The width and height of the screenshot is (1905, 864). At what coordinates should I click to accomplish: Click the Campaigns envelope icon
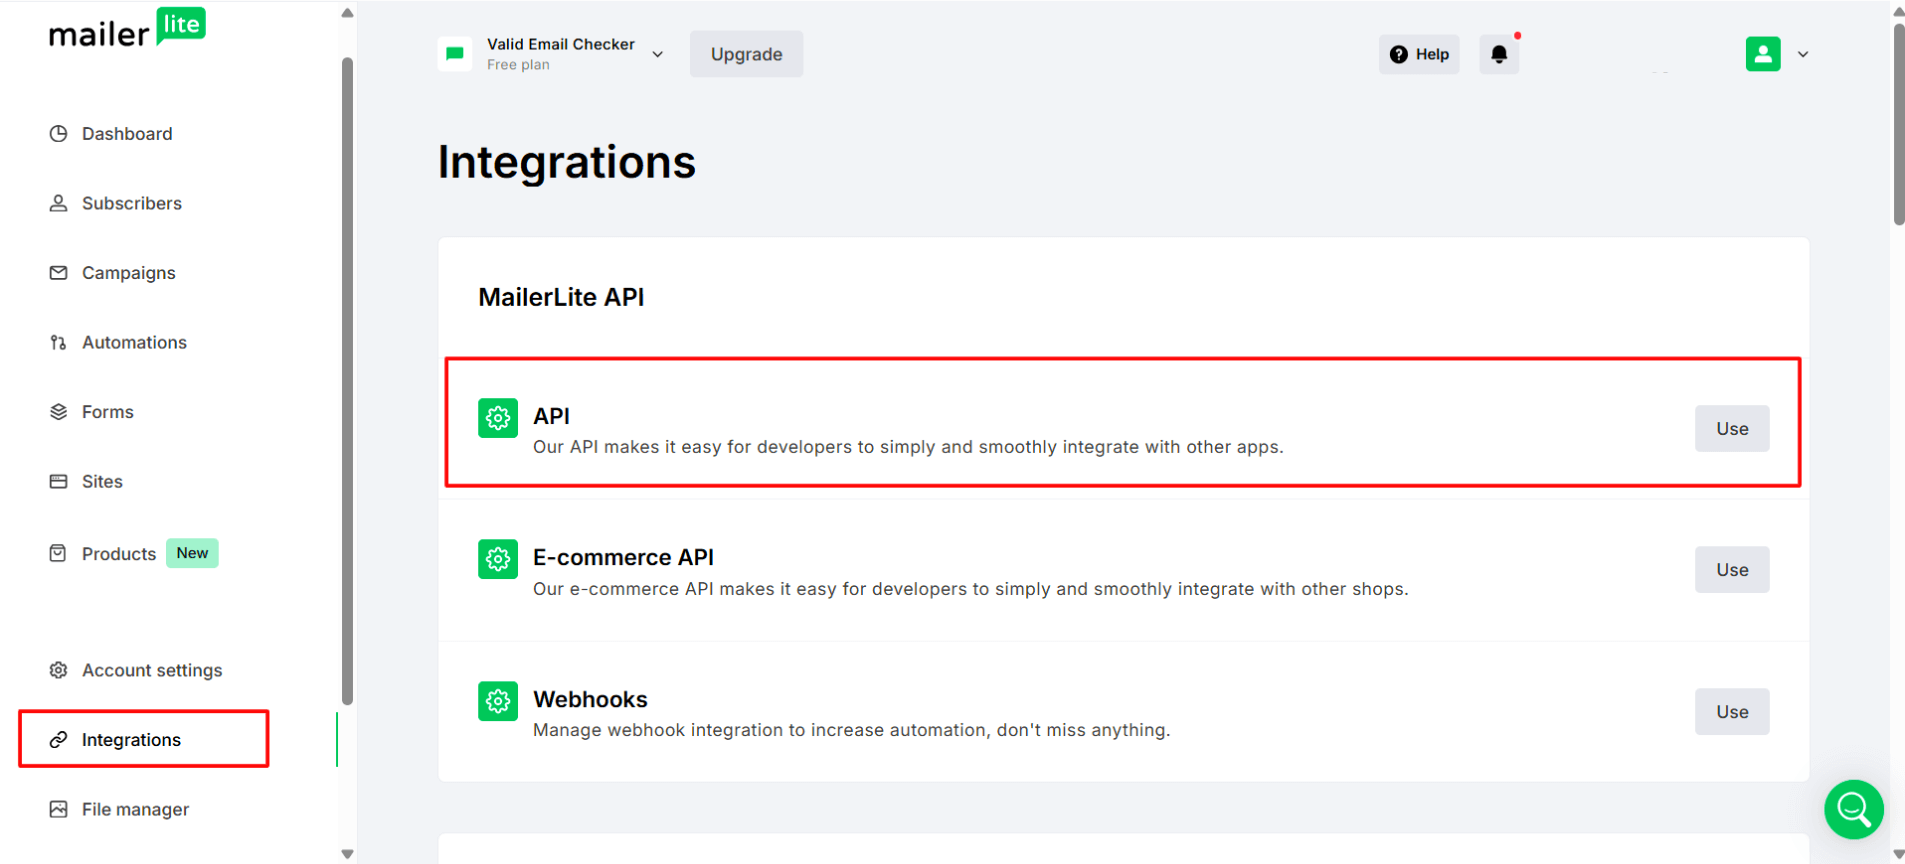click(58, 273)
